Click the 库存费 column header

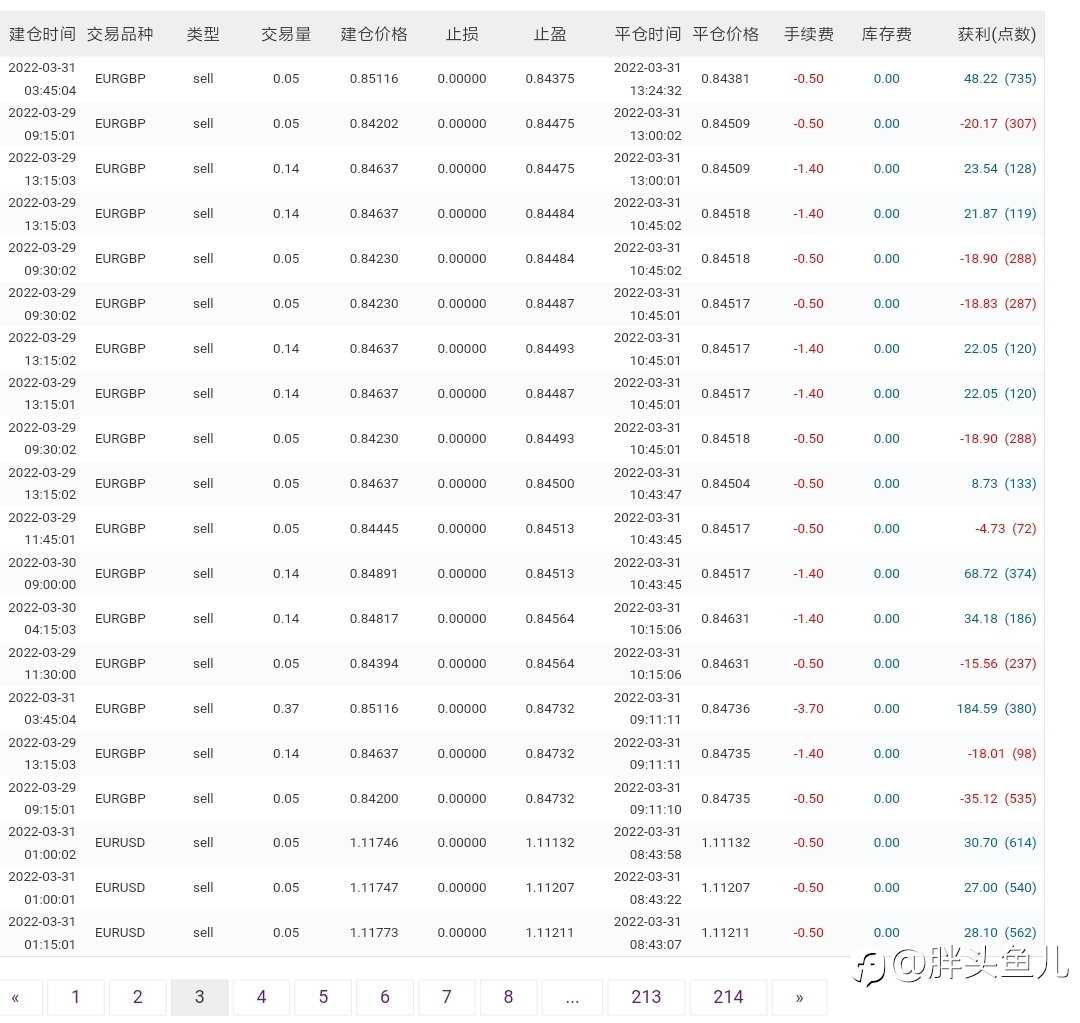886,34
